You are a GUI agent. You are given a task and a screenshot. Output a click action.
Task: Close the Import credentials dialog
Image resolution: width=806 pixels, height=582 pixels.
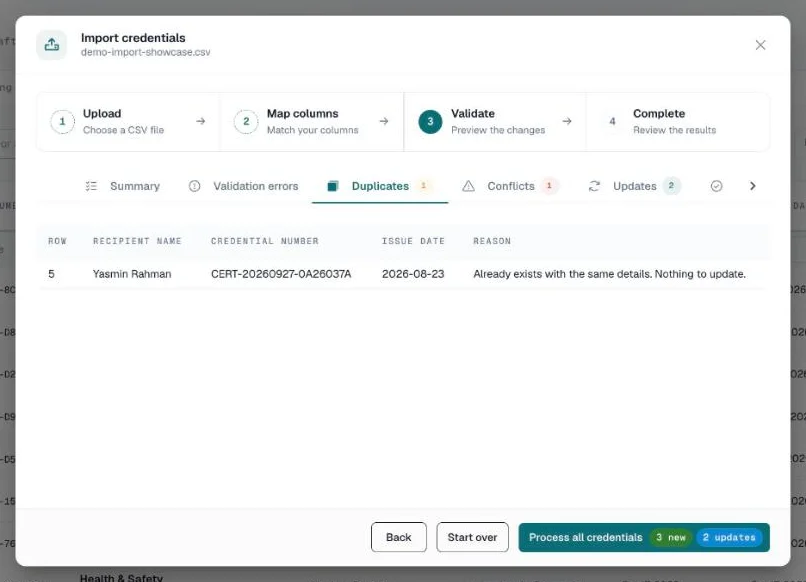760,45
